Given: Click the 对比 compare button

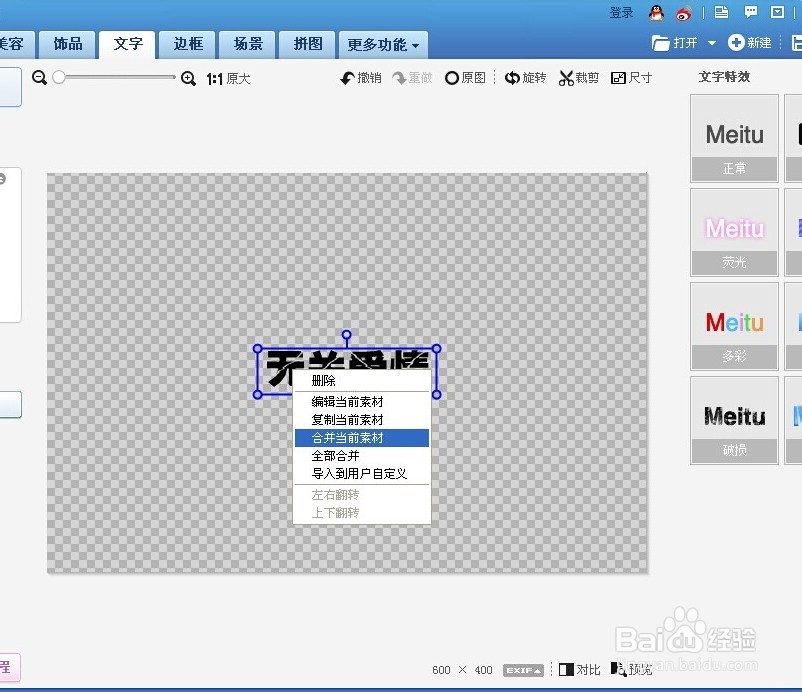Looking at the screenshot, I should (x=580, y=669).
